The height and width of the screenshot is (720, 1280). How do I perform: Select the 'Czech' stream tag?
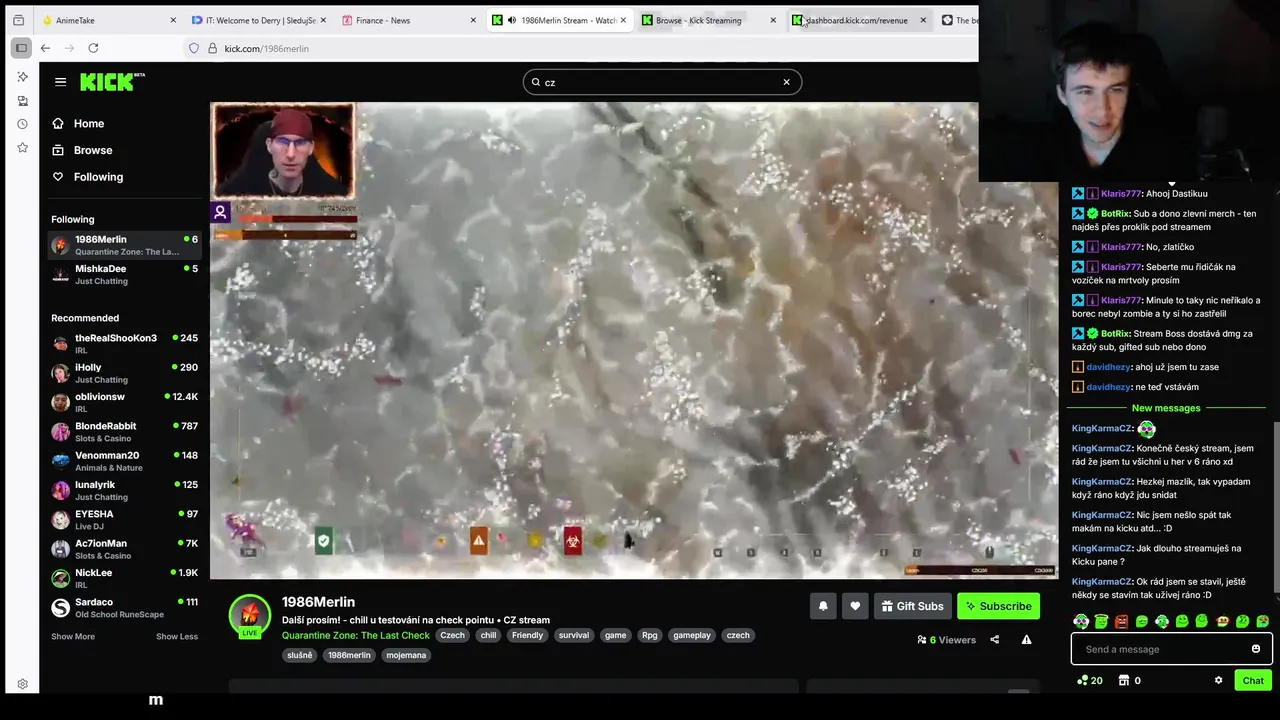tap(453, 635)
